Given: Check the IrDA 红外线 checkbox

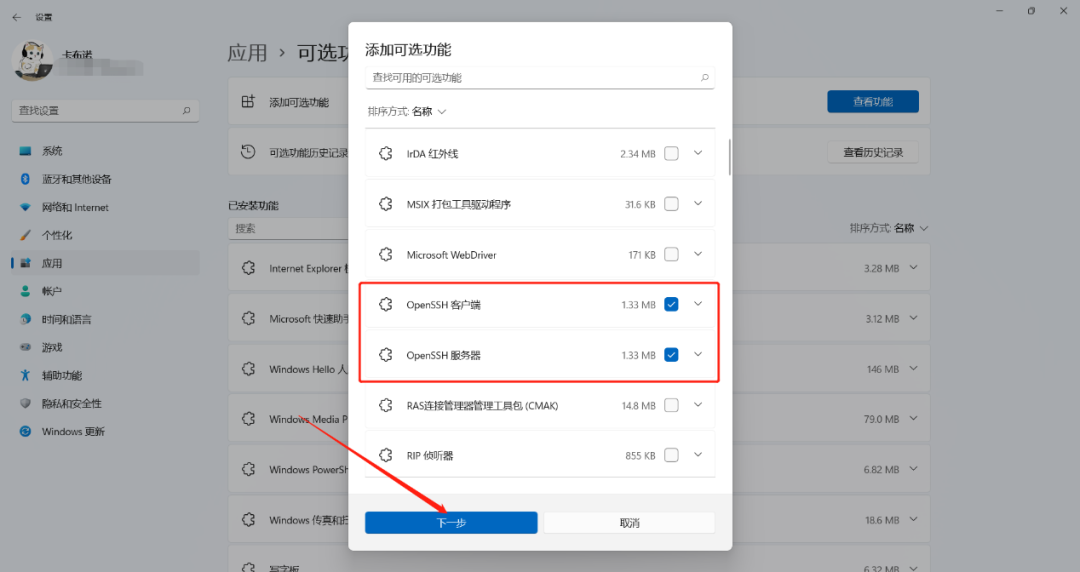Looking at the screenshot, I should [x=671, y=154].
